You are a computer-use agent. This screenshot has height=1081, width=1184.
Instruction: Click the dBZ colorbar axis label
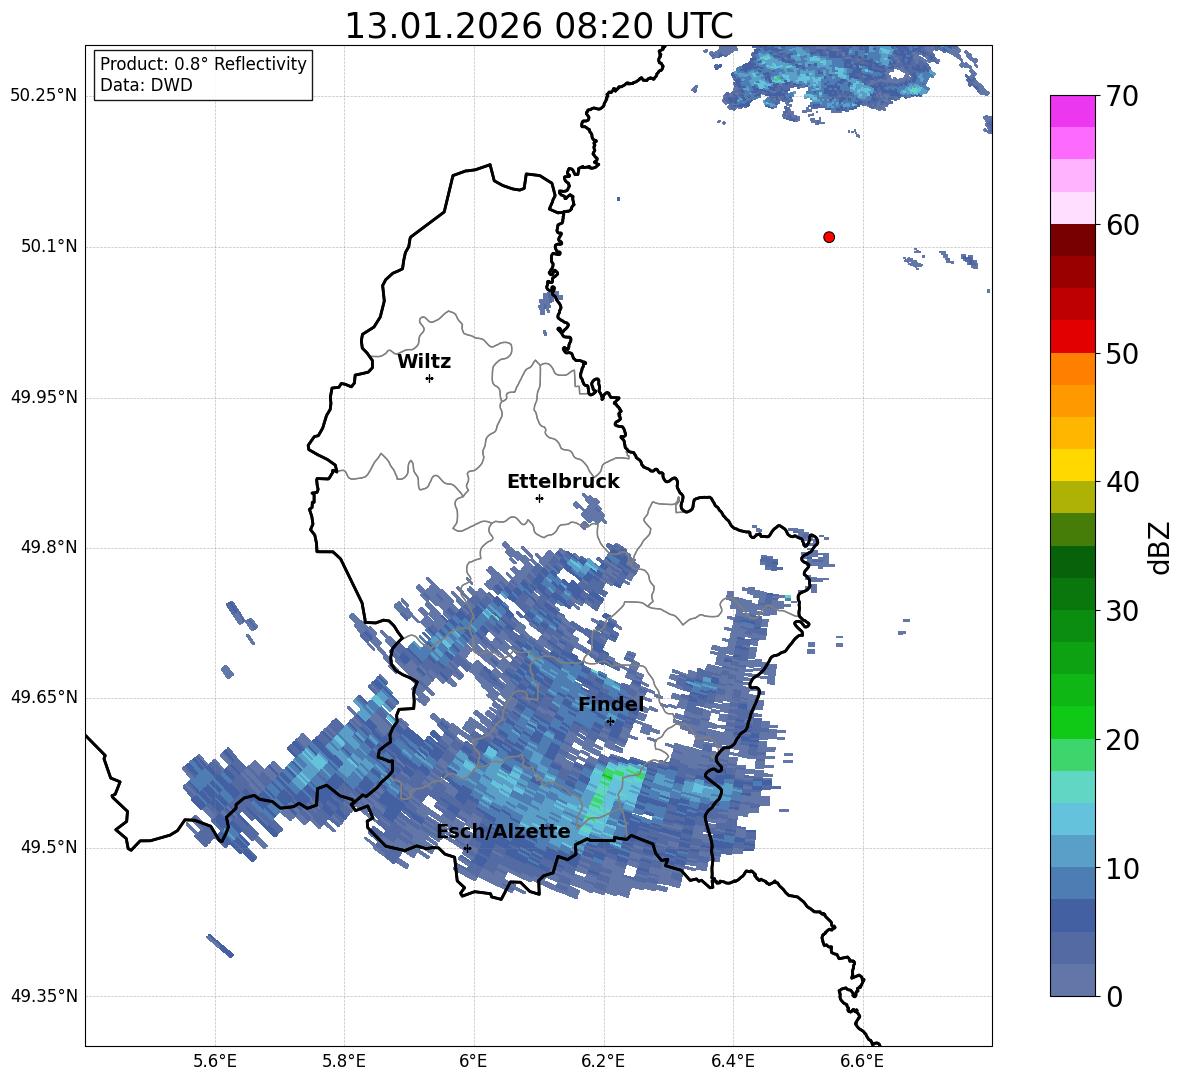point(1159,547)
